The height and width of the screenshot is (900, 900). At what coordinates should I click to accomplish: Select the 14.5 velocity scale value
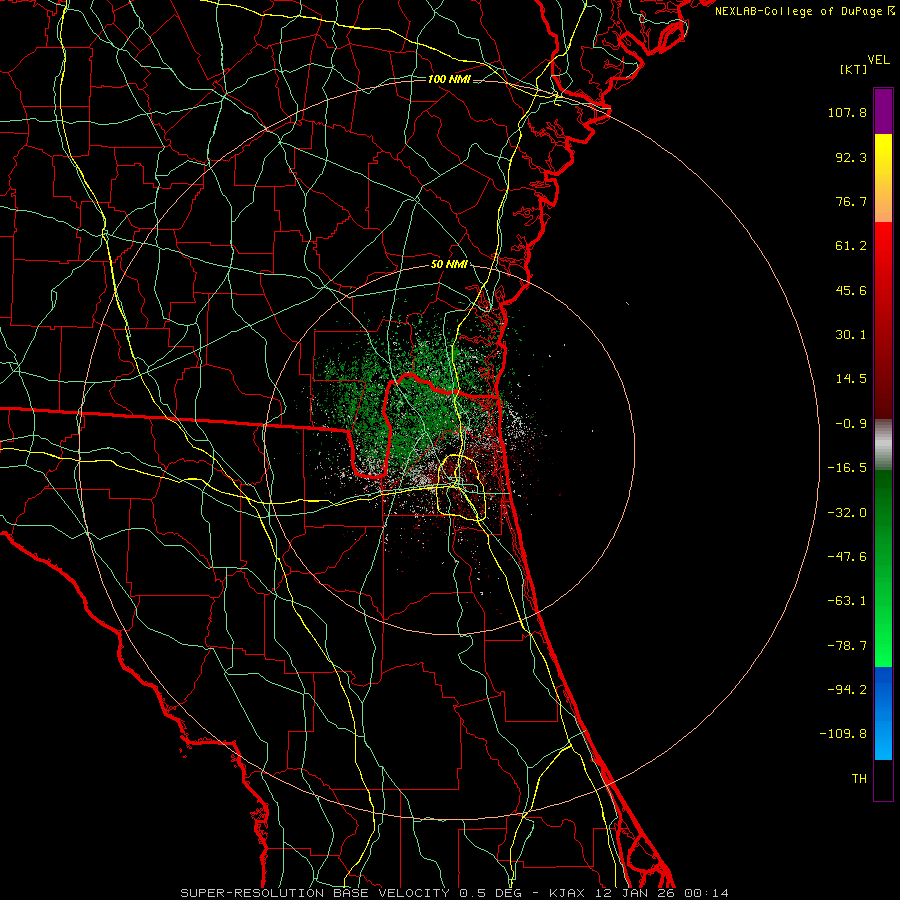point(851,379)
